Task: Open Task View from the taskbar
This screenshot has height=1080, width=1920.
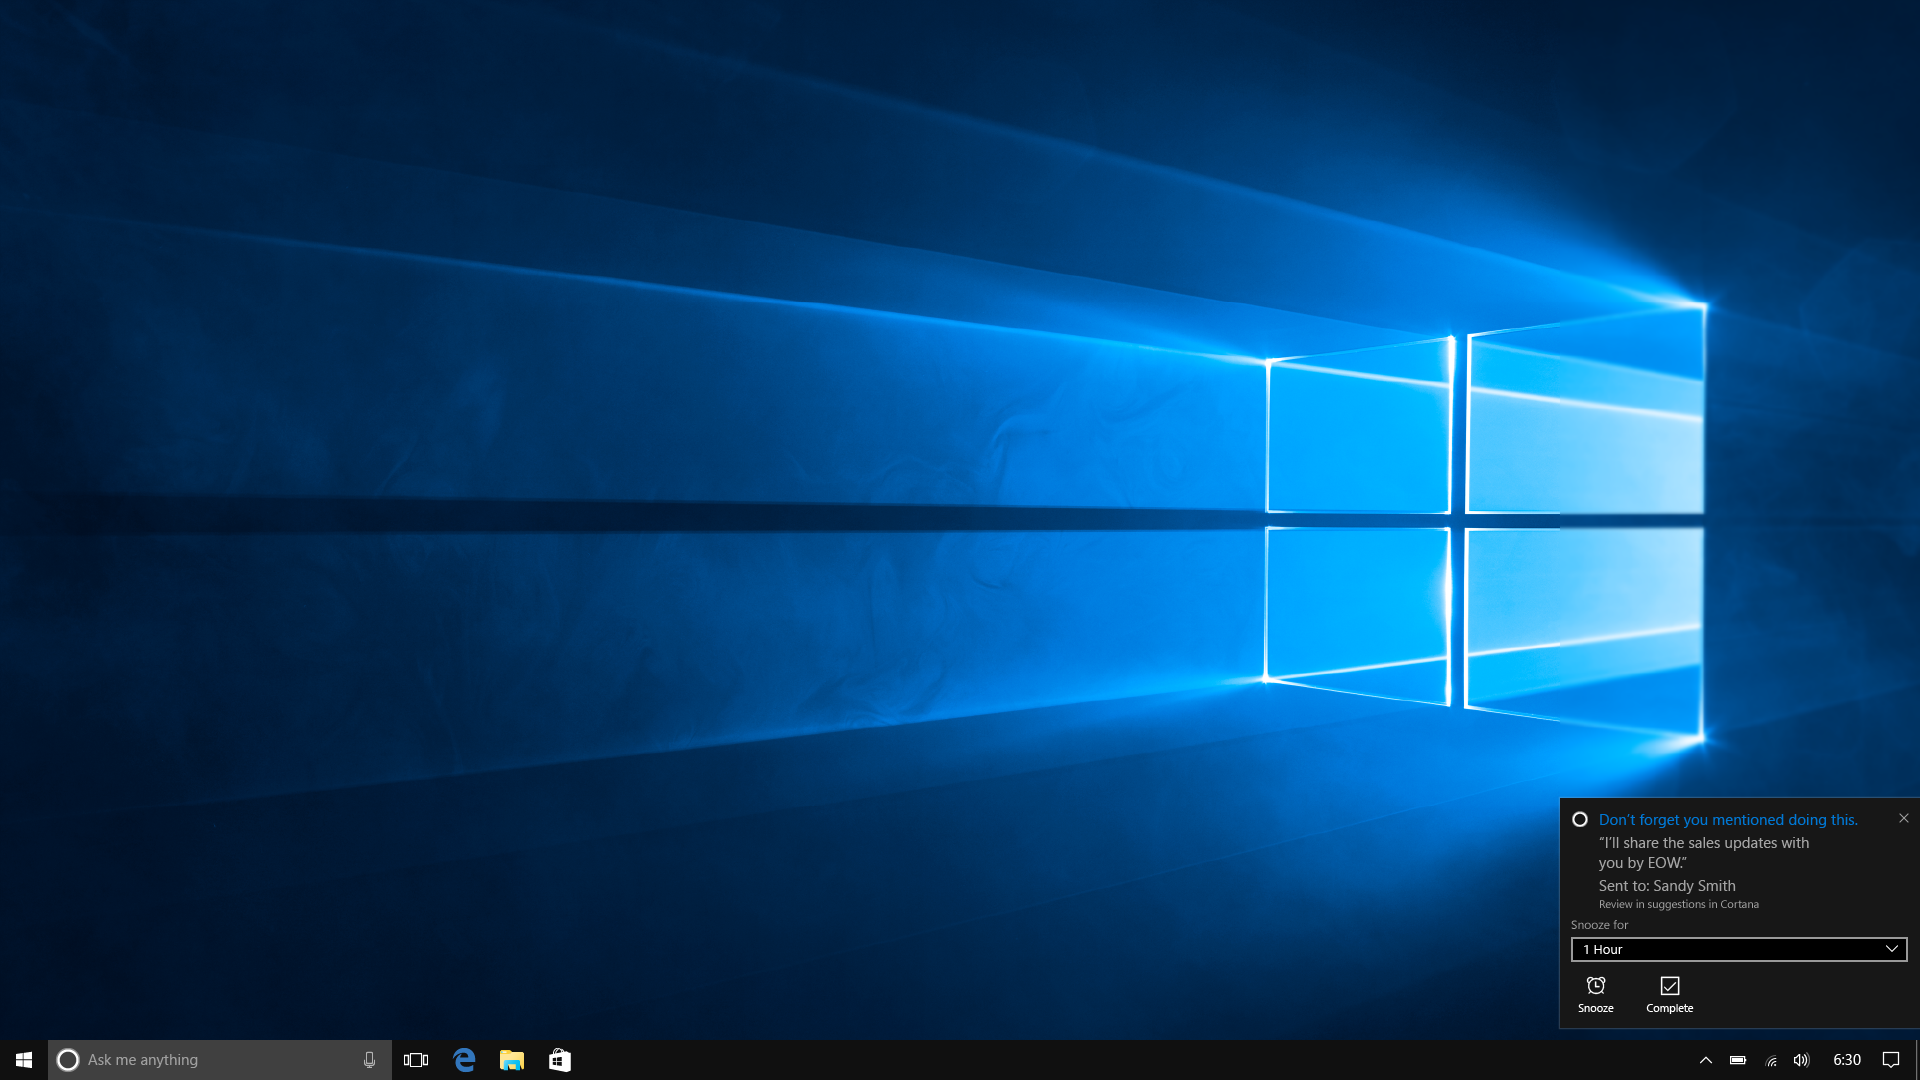Action: tap(416, 1060)
